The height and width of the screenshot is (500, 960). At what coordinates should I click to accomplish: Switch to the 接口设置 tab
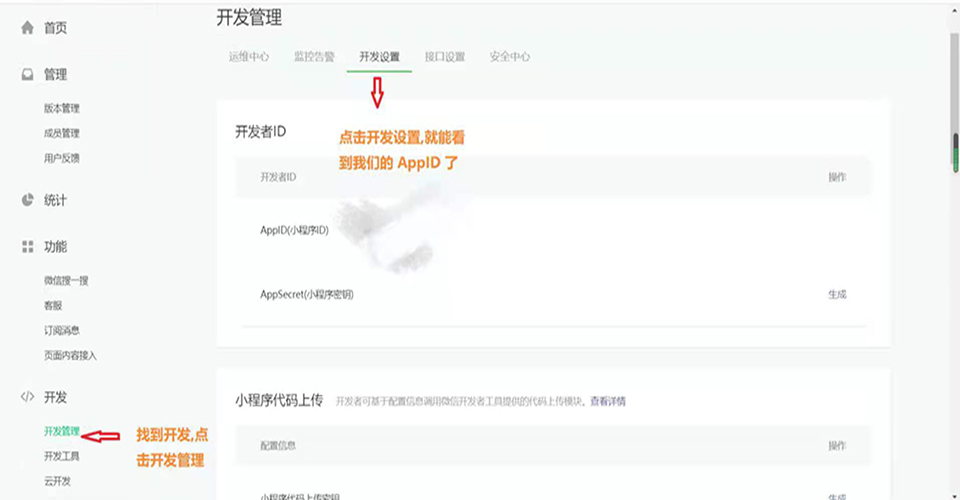point(445,57)
